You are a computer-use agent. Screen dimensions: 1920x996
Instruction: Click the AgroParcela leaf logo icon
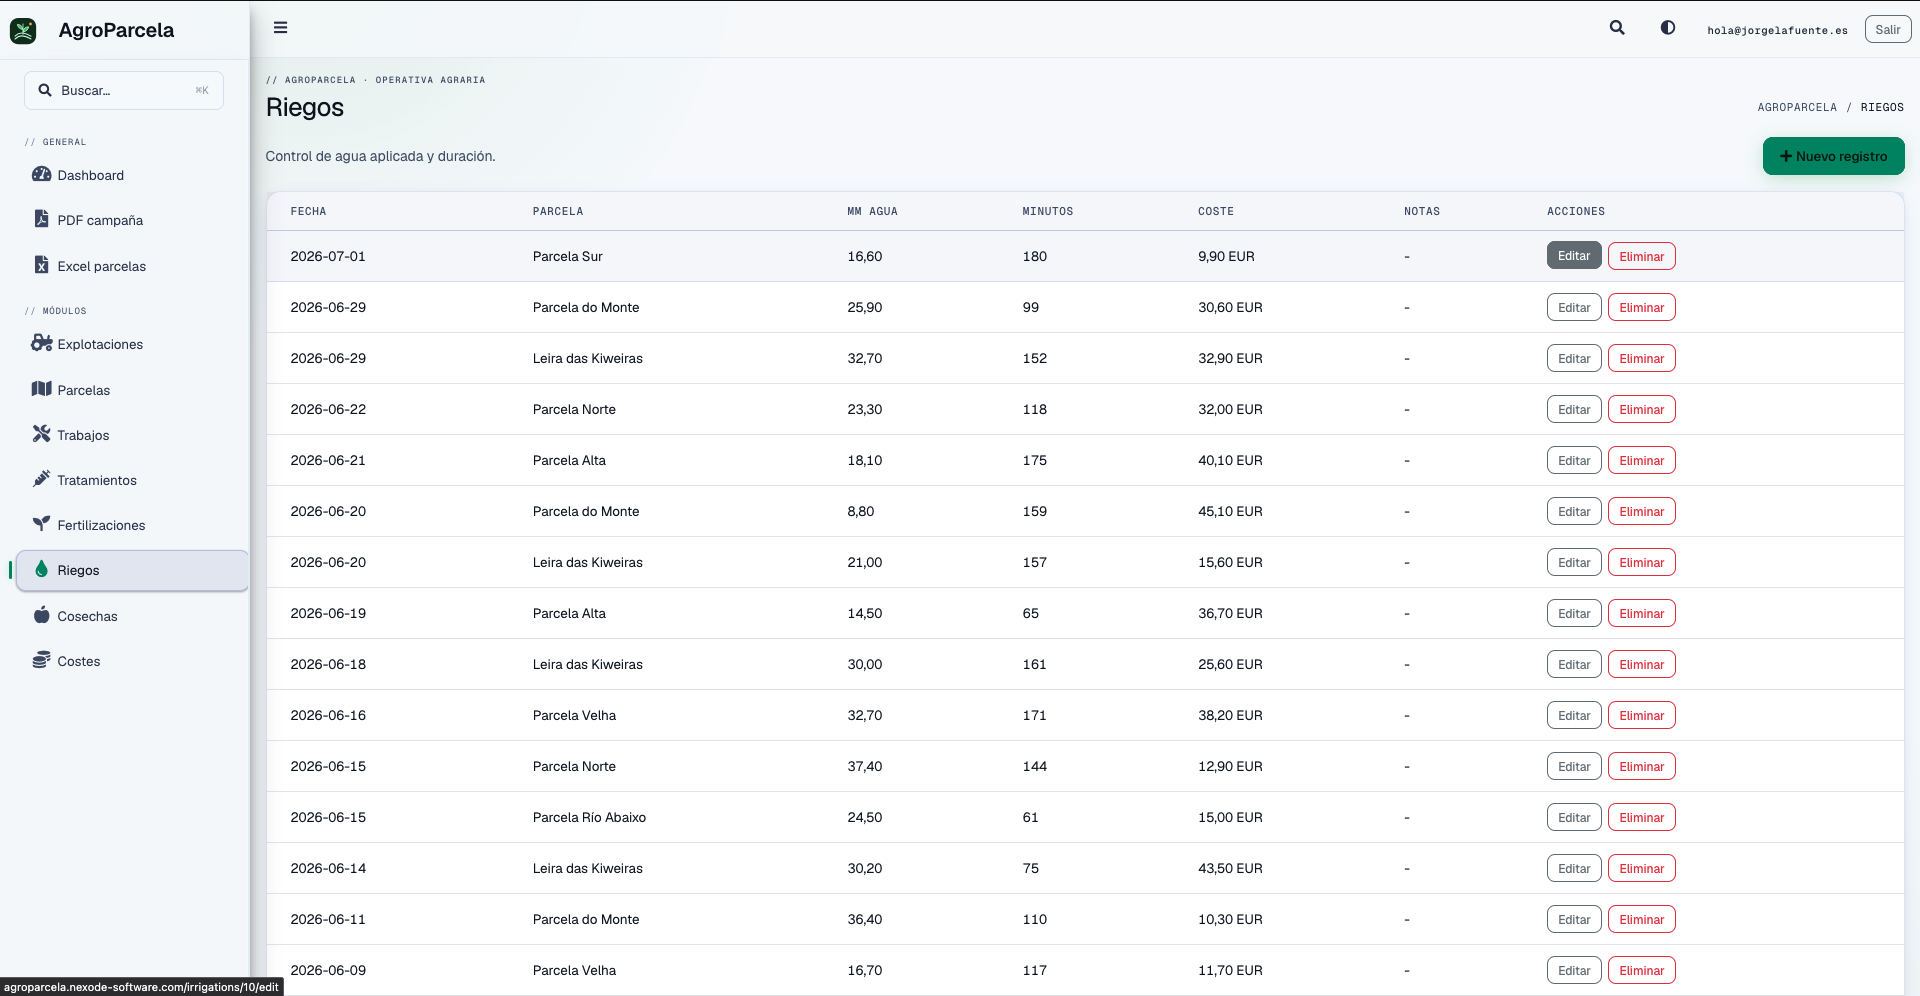pyautogui.click(x=23, y=31)
